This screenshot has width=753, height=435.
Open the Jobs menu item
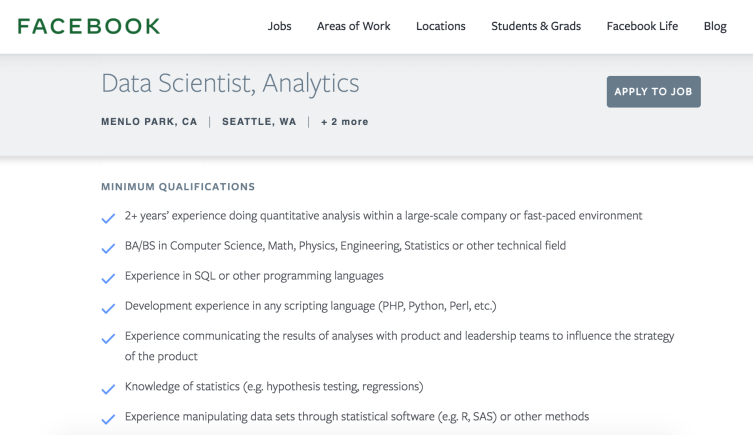pyautogui.click(x=280, y=26)
